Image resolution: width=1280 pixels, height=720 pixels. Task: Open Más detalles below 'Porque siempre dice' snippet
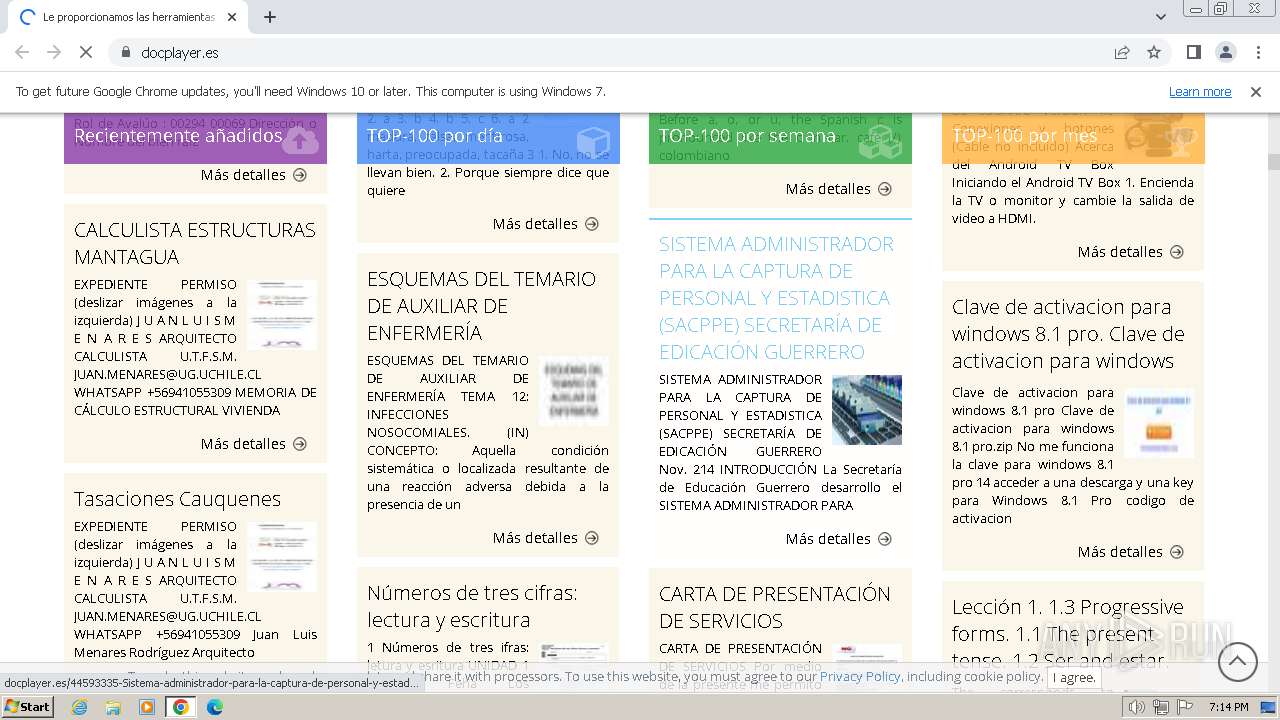coord(546,224)
